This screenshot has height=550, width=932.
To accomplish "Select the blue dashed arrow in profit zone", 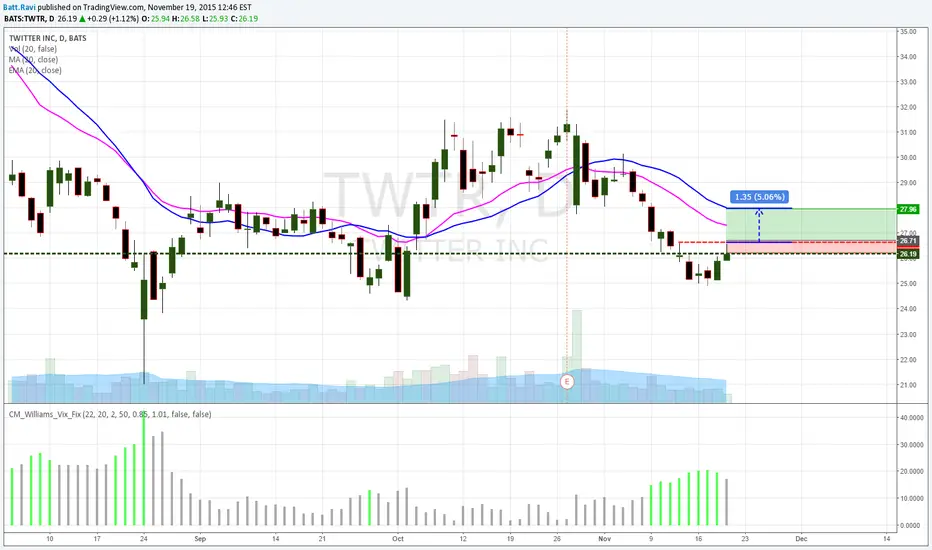I will point(759,225).
